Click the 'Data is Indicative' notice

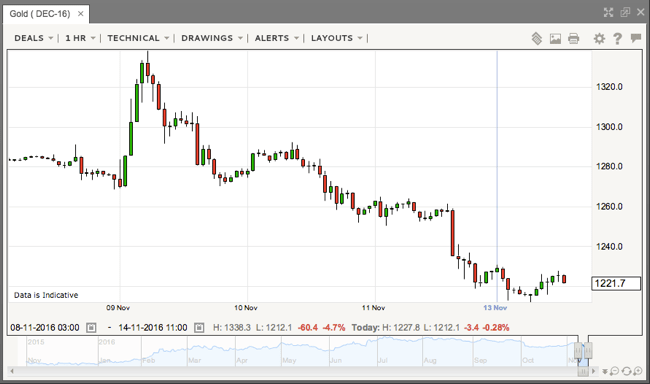(46, 295)
